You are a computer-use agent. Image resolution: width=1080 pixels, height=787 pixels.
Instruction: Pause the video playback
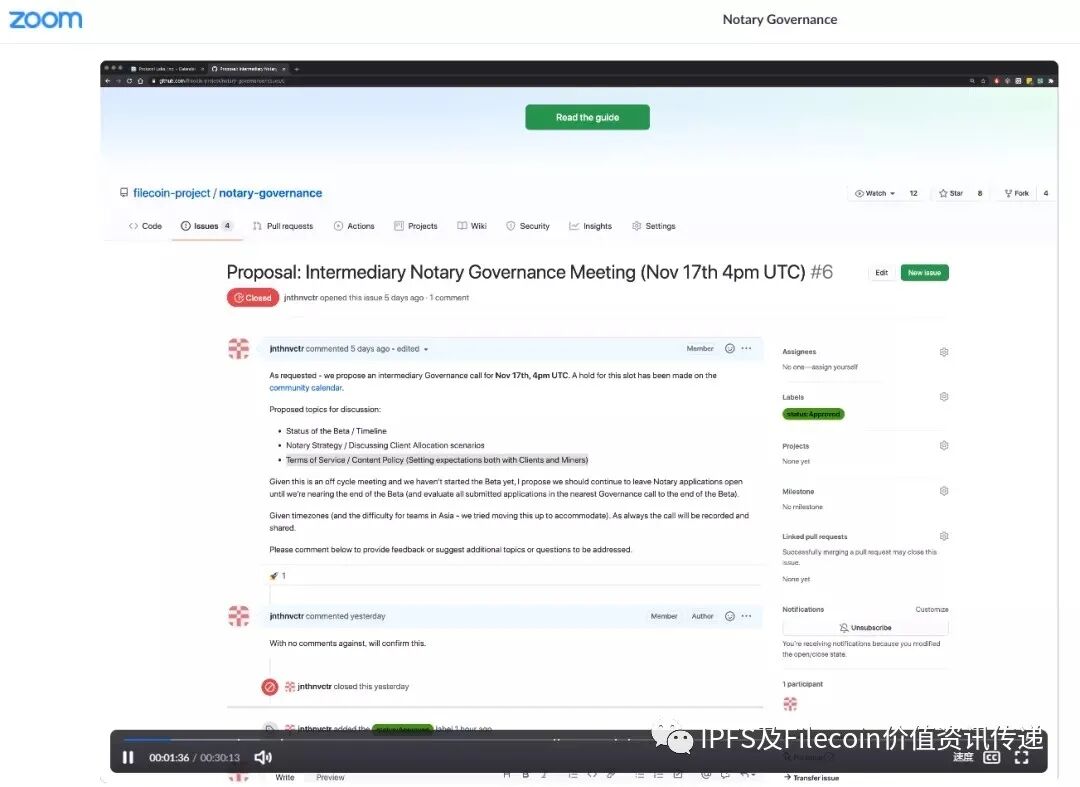pyautogui.click(x=128, y=757)
